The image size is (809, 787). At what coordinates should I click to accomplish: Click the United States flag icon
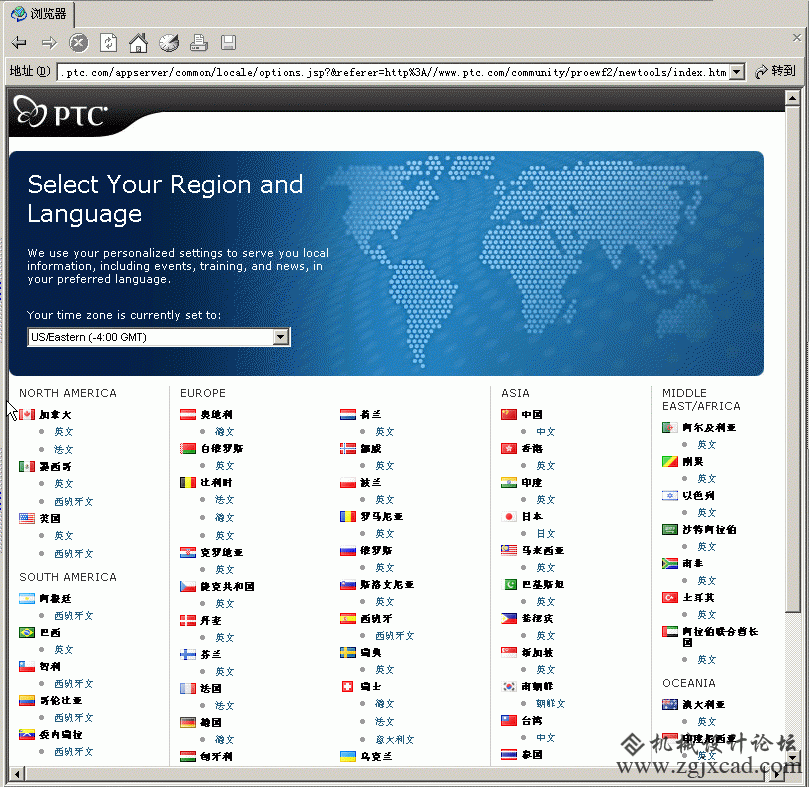coord(27,518)
